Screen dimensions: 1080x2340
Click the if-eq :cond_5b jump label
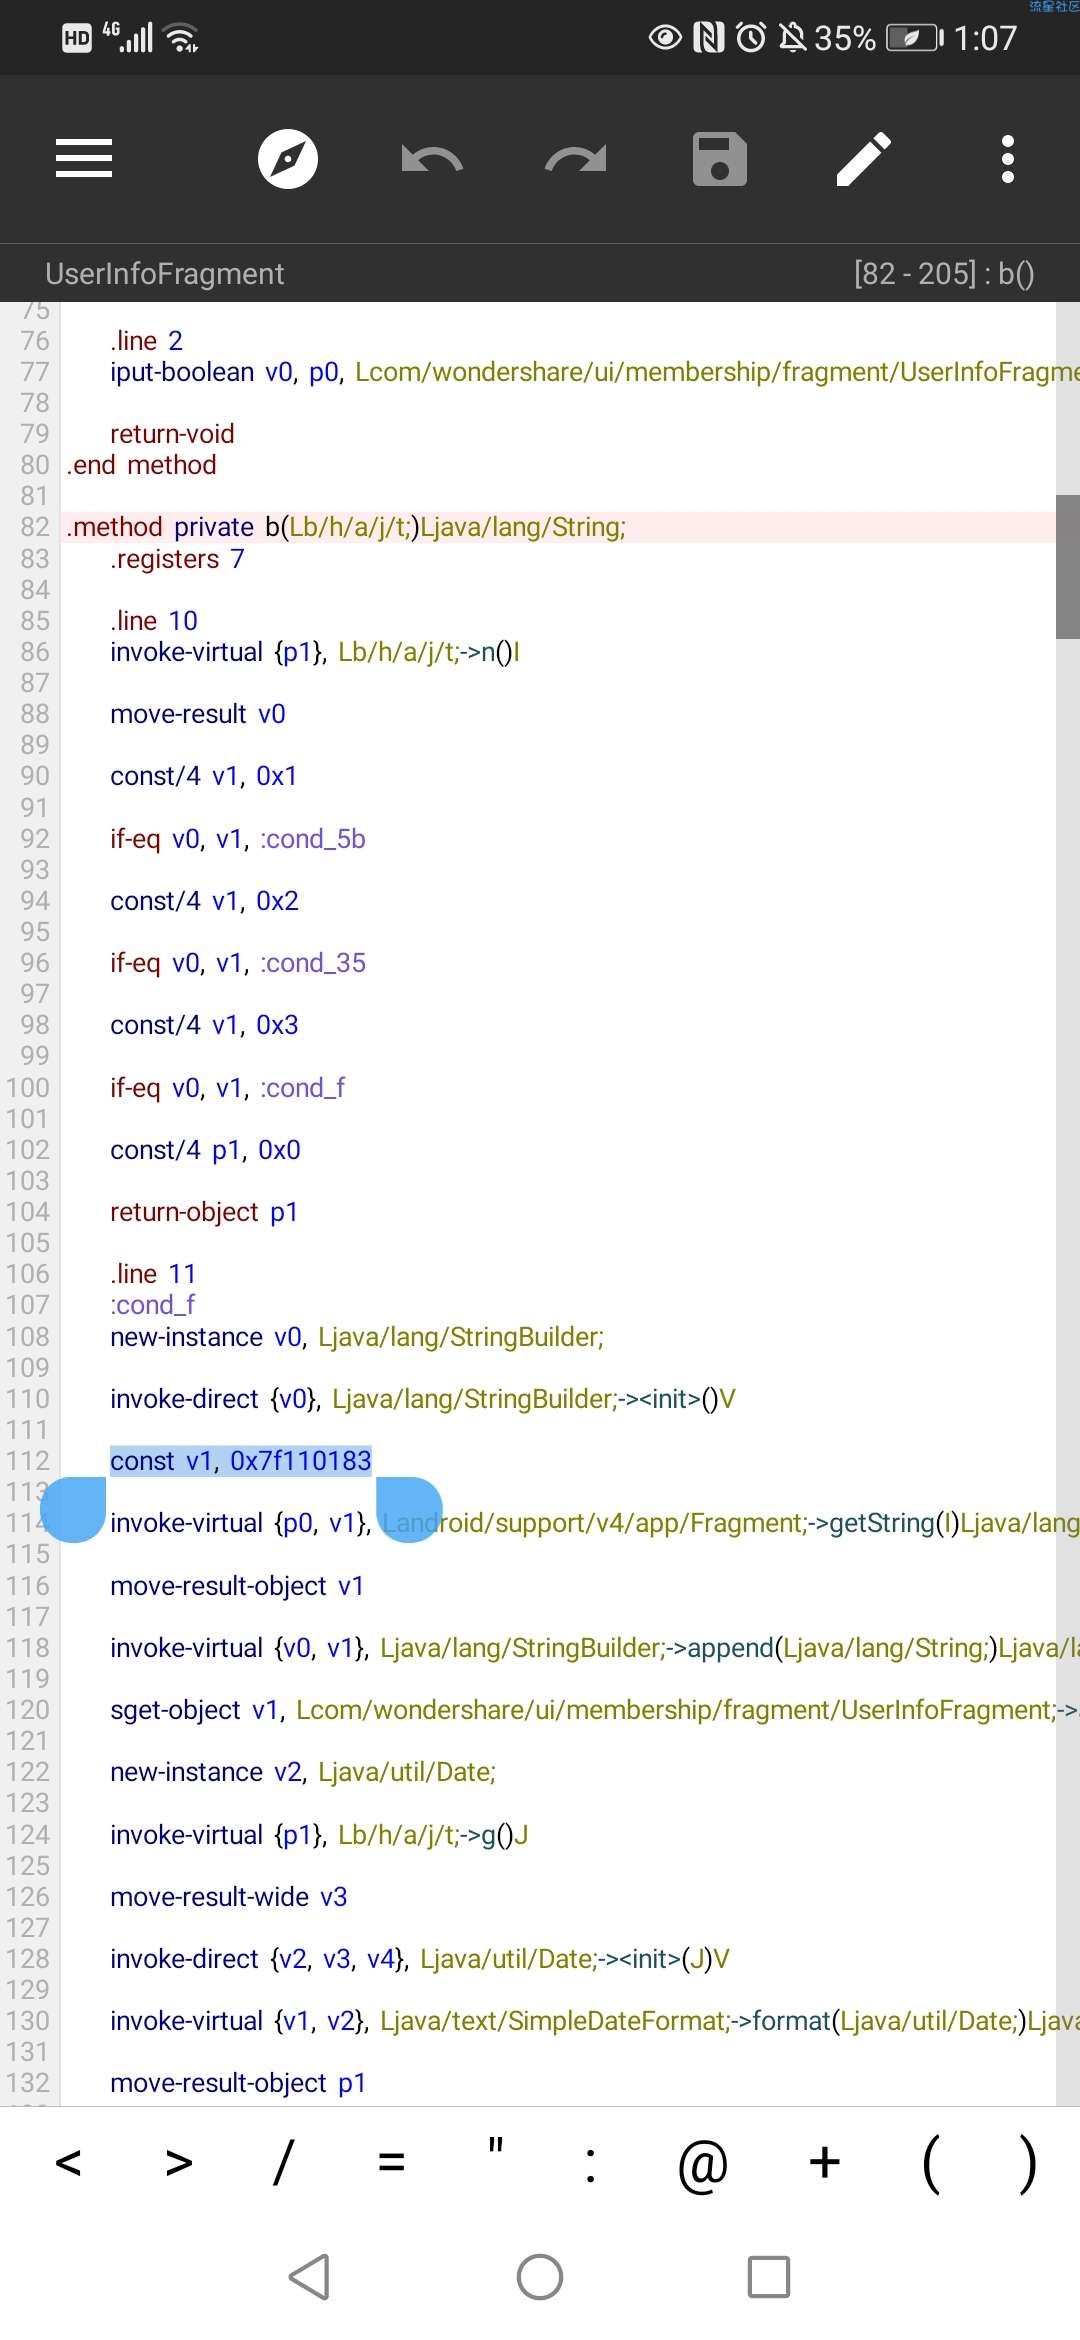click(x=313, y=838)
